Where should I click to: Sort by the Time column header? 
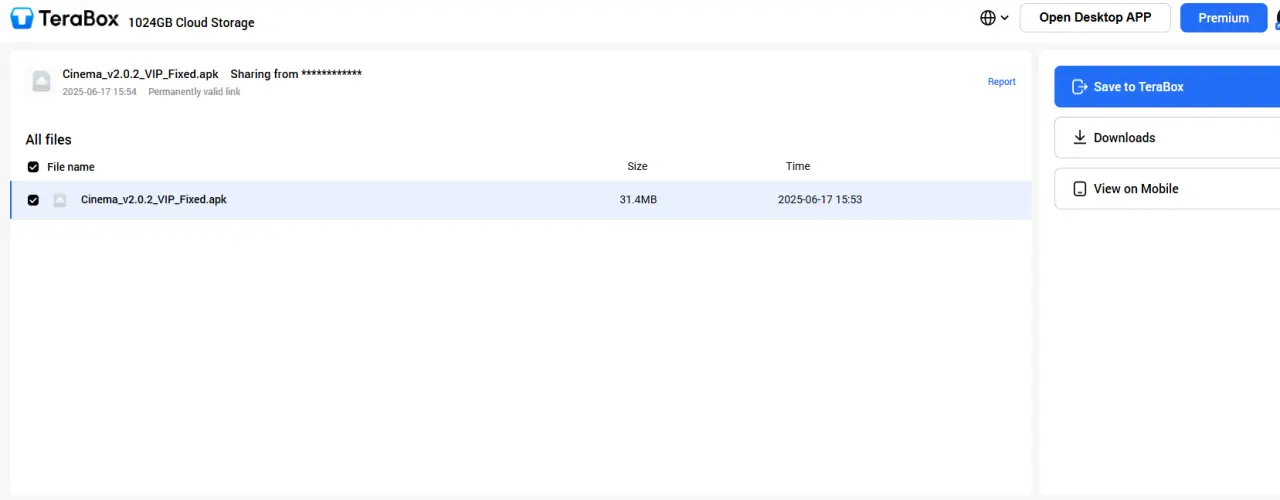click(x=798, y=166)
